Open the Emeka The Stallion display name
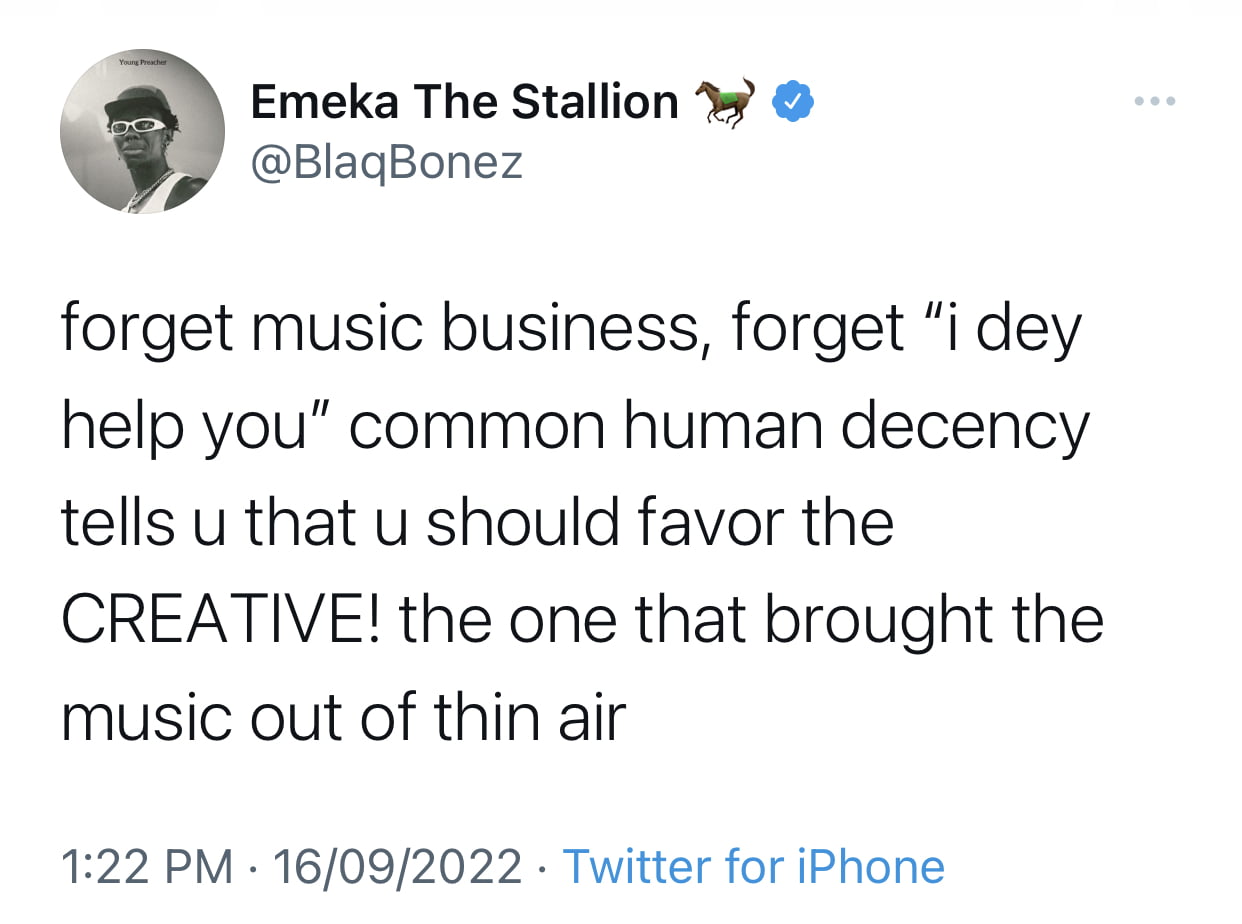The image size is (1242, 924). click(x=464, y=102)
